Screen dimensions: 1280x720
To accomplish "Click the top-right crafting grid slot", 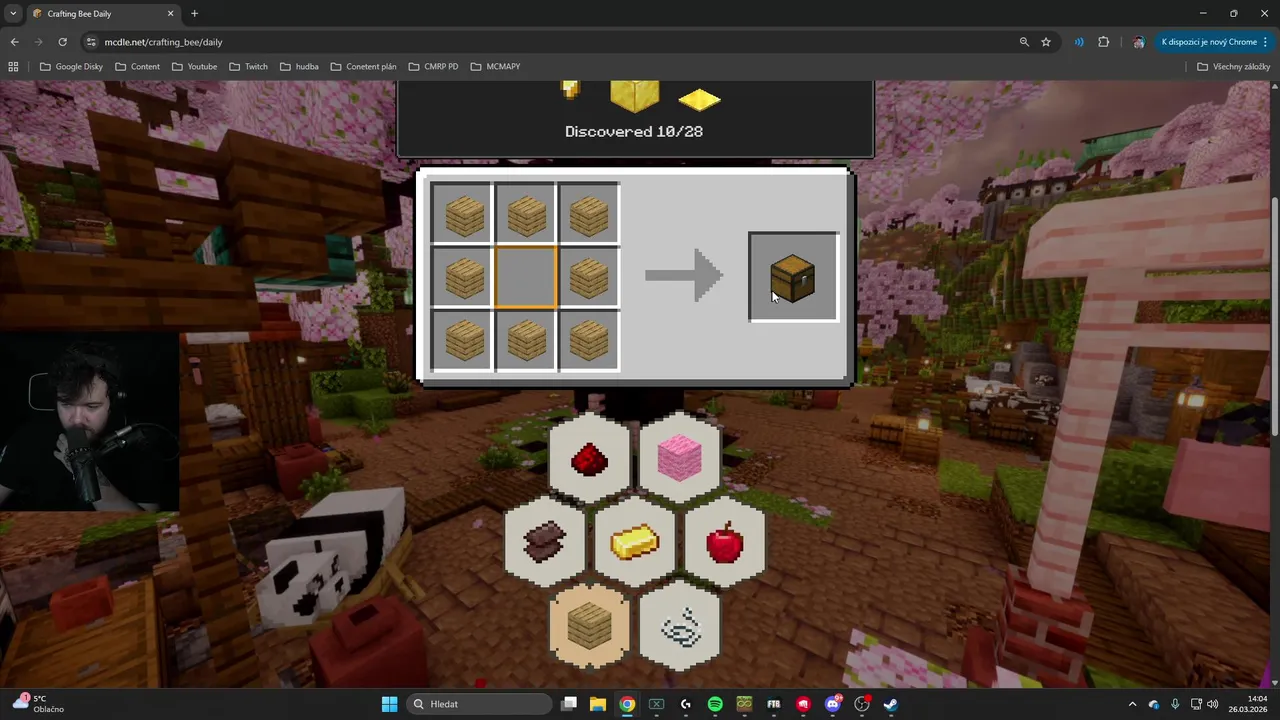I will [589, 214].
